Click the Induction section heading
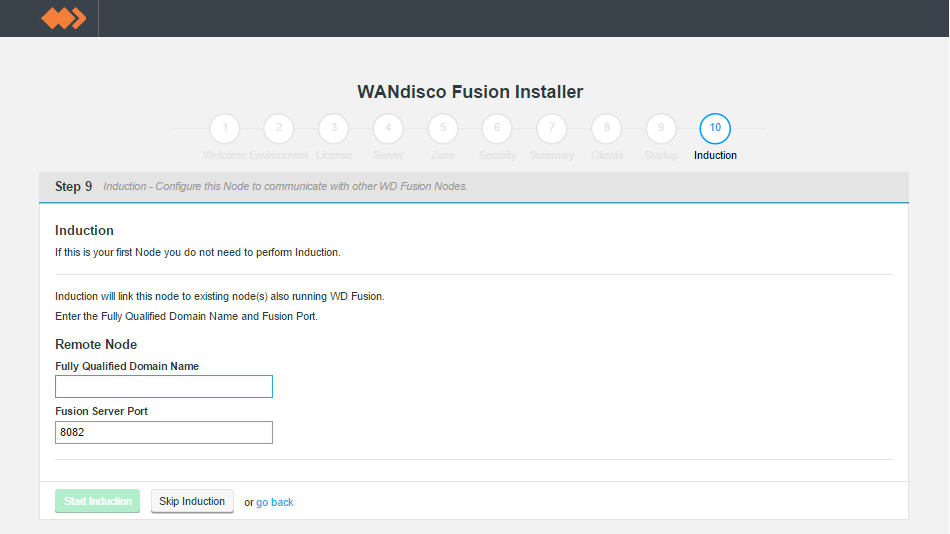This screenshot has height=534, width=950. 84,230
